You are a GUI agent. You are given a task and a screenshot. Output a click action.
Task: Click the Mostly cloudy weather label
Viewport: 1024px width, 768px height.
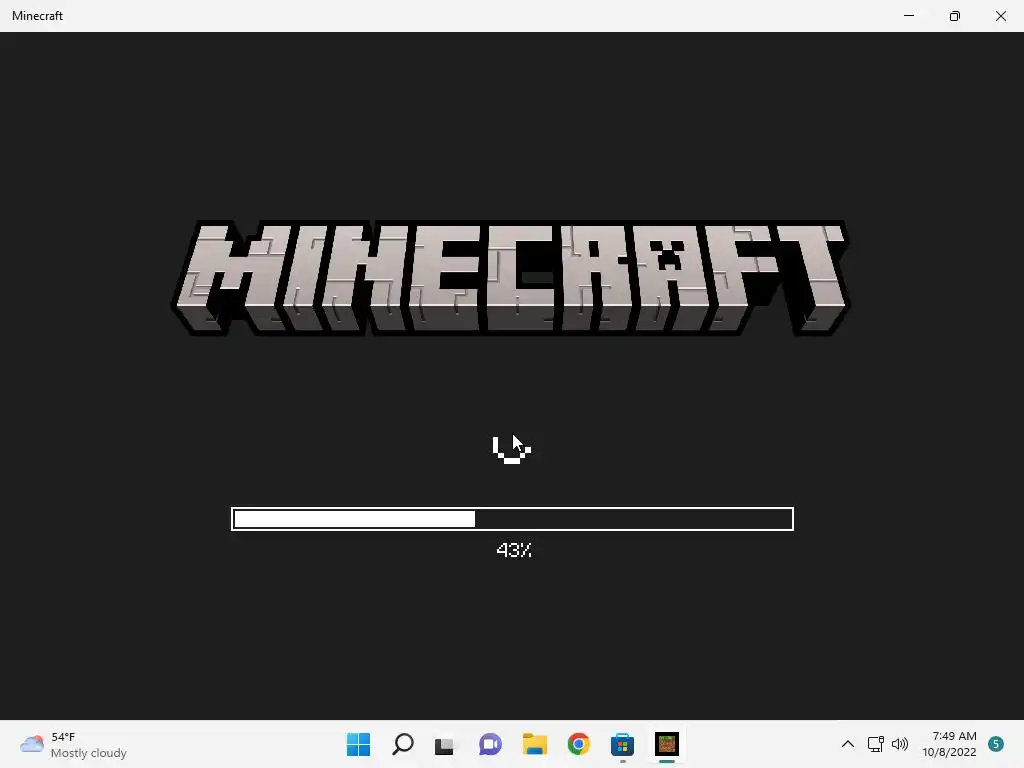[89, 753]
